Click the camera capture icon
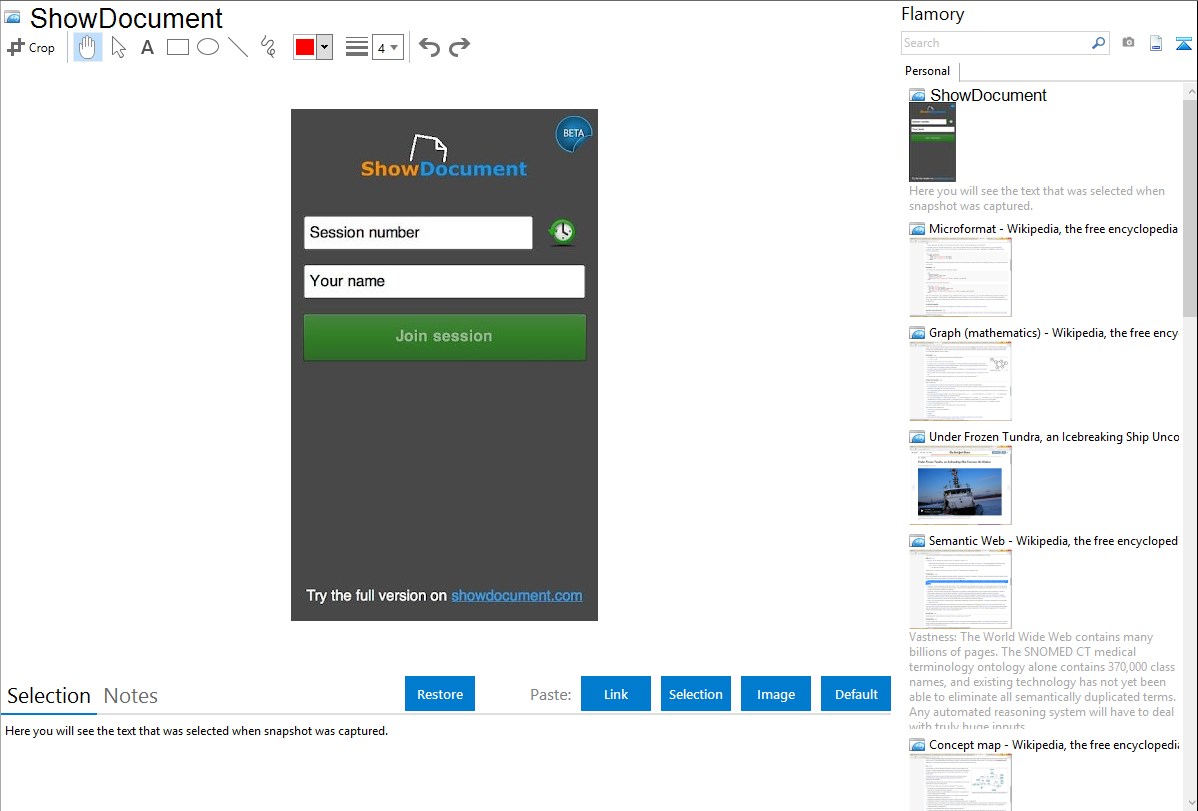Screen dimensions: 1198x811 pyautogui.click(x=1128, y=42)
